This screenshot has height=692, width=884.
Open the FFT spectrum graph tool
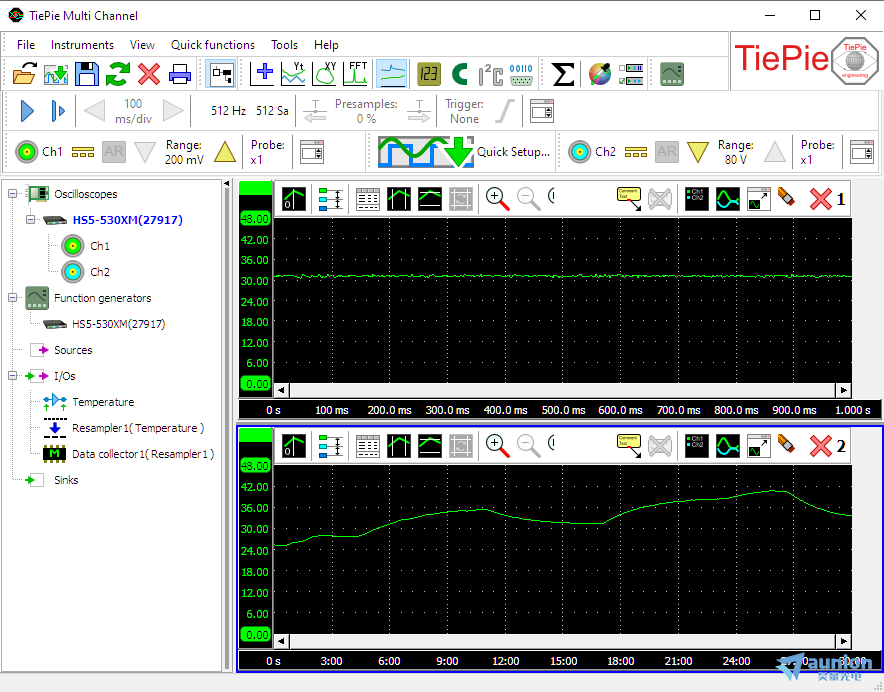(357, 74)
